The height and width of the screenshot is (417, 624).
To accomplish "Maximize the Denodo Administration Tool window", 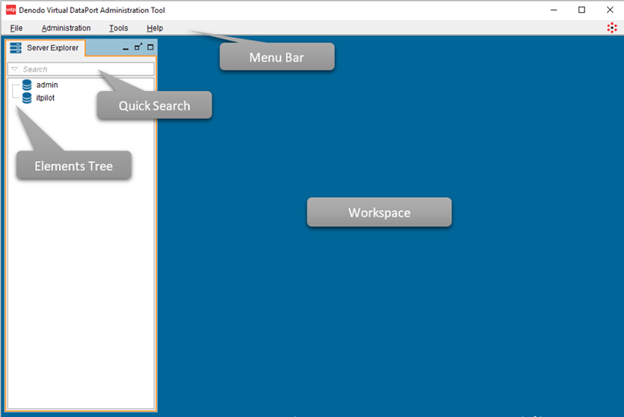I will 581,10.
